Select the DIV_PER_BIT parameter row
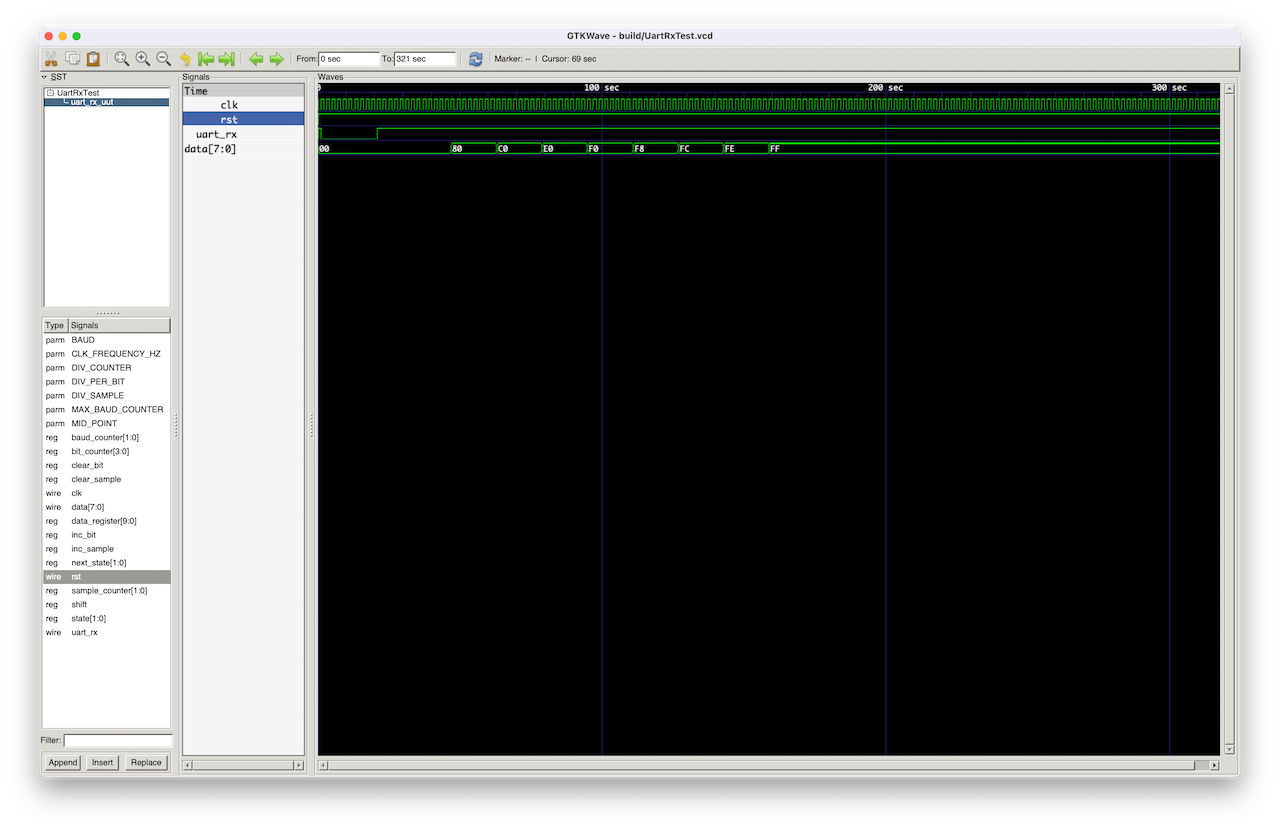The image size is (1280, 829). tap(106, 382)
